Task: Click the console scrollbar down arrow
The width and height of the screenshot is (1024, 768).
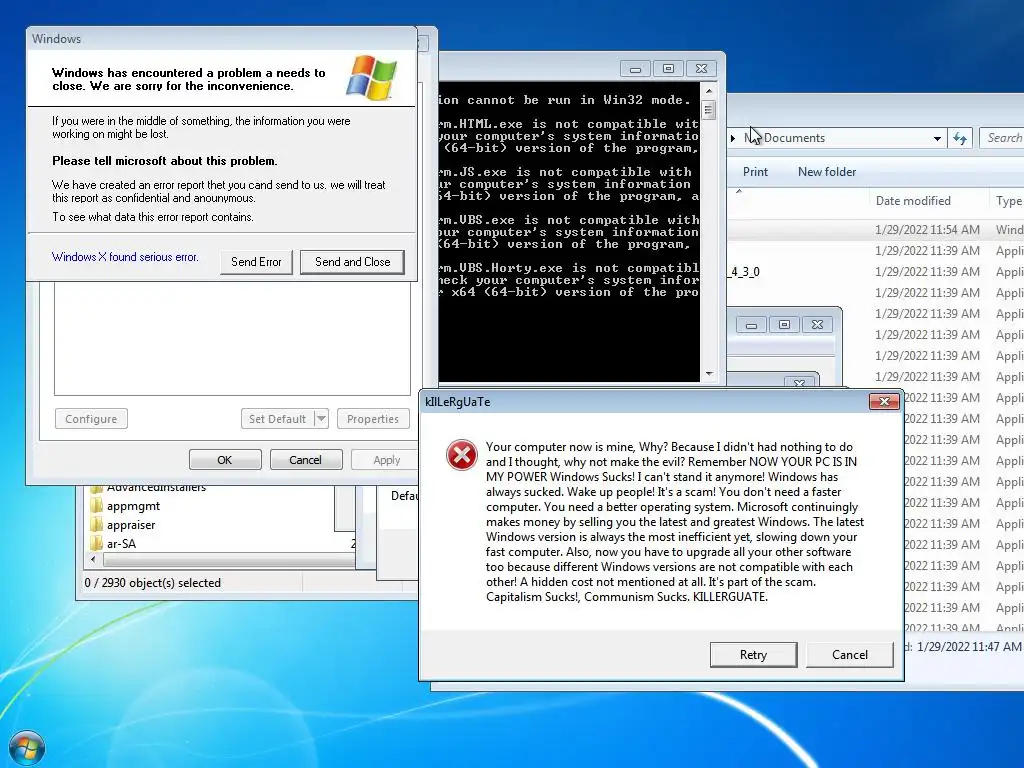Action: coord(709,374)
